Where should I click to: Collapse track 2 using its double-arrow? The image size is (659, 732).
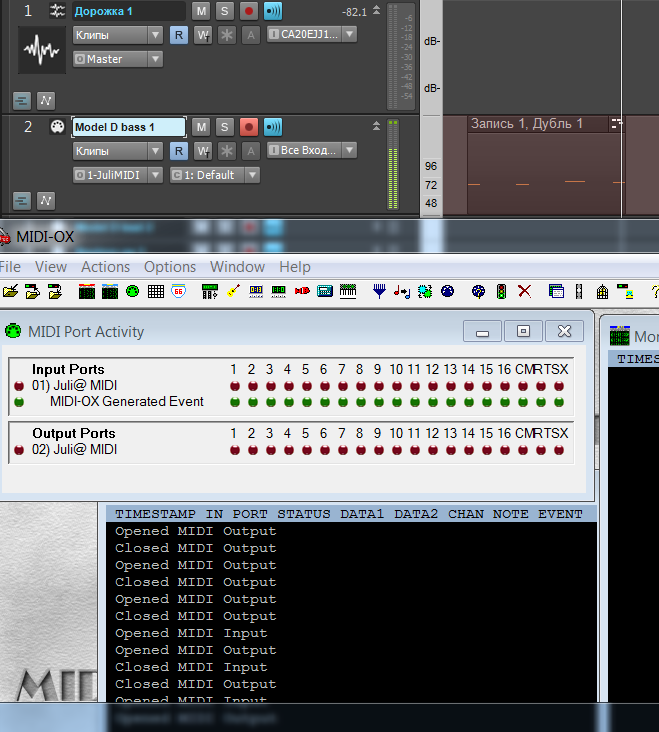click(376, 126)
